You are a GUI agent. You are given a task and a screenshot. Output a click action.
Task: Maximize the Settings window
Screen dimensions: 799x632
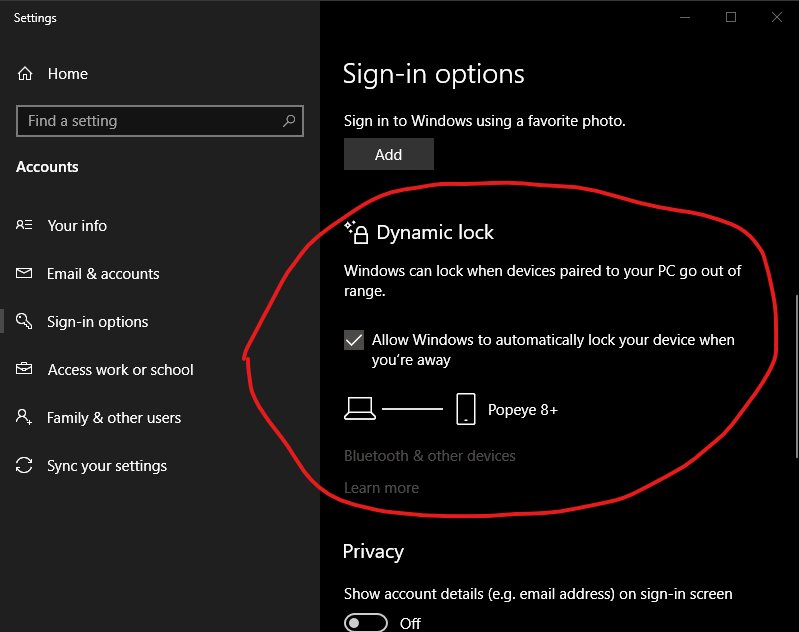point(731,17)
